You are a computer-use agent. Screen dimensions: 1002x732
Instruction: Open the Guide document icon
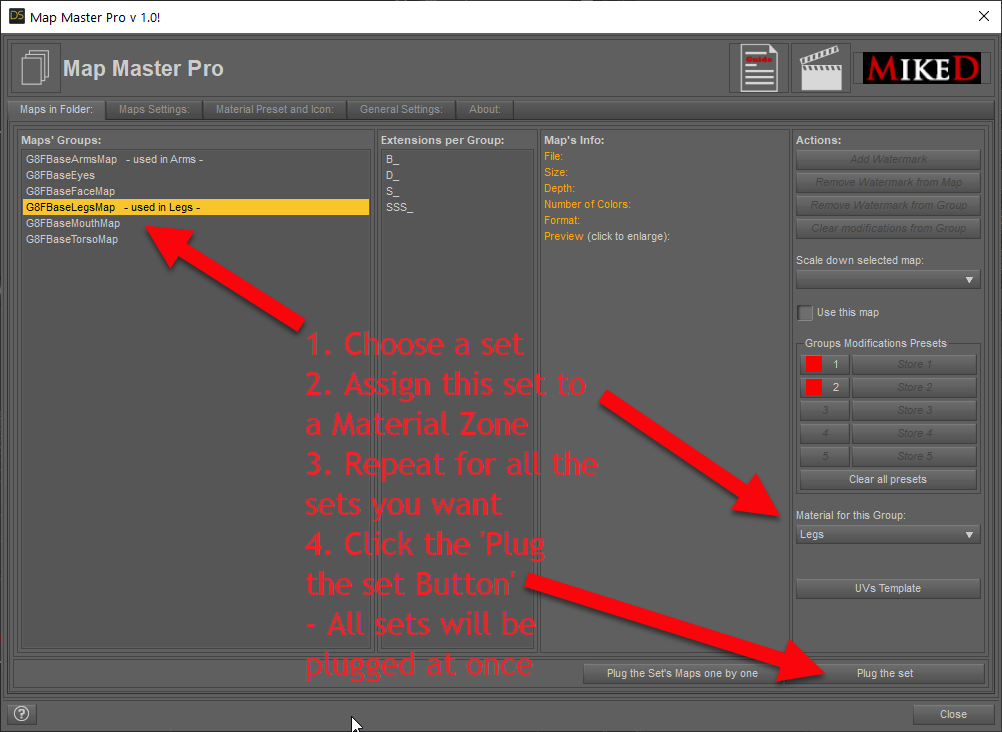[759, 68]
